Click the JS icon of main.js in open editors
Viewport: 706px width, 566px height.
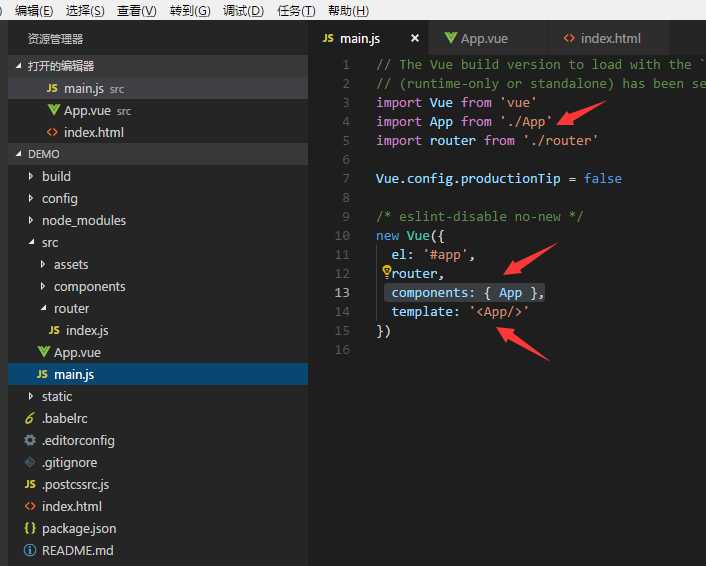point(52,88)
